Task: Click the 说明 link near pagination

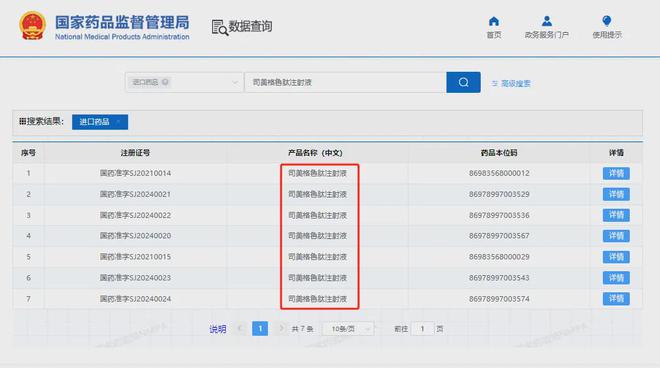Action: 218,329
